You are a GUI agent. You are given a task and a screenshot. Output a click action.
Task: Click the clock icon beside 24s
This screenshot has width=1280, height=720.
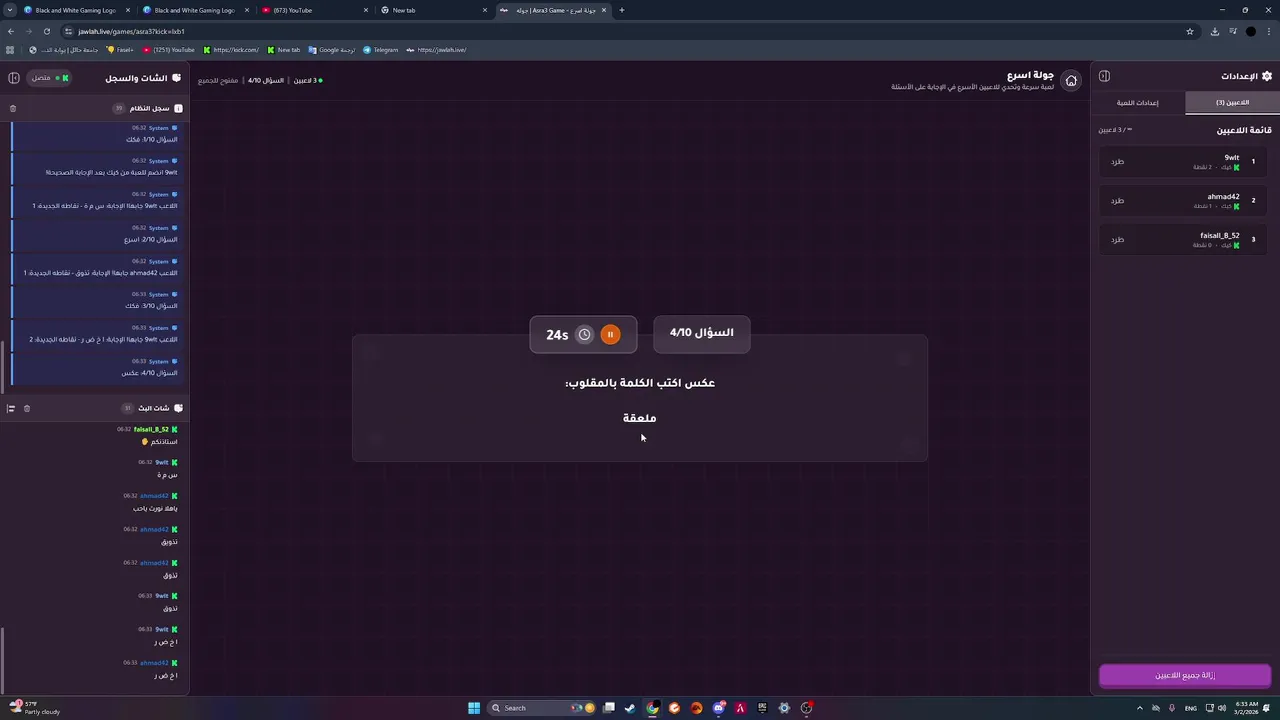[585, 335]
